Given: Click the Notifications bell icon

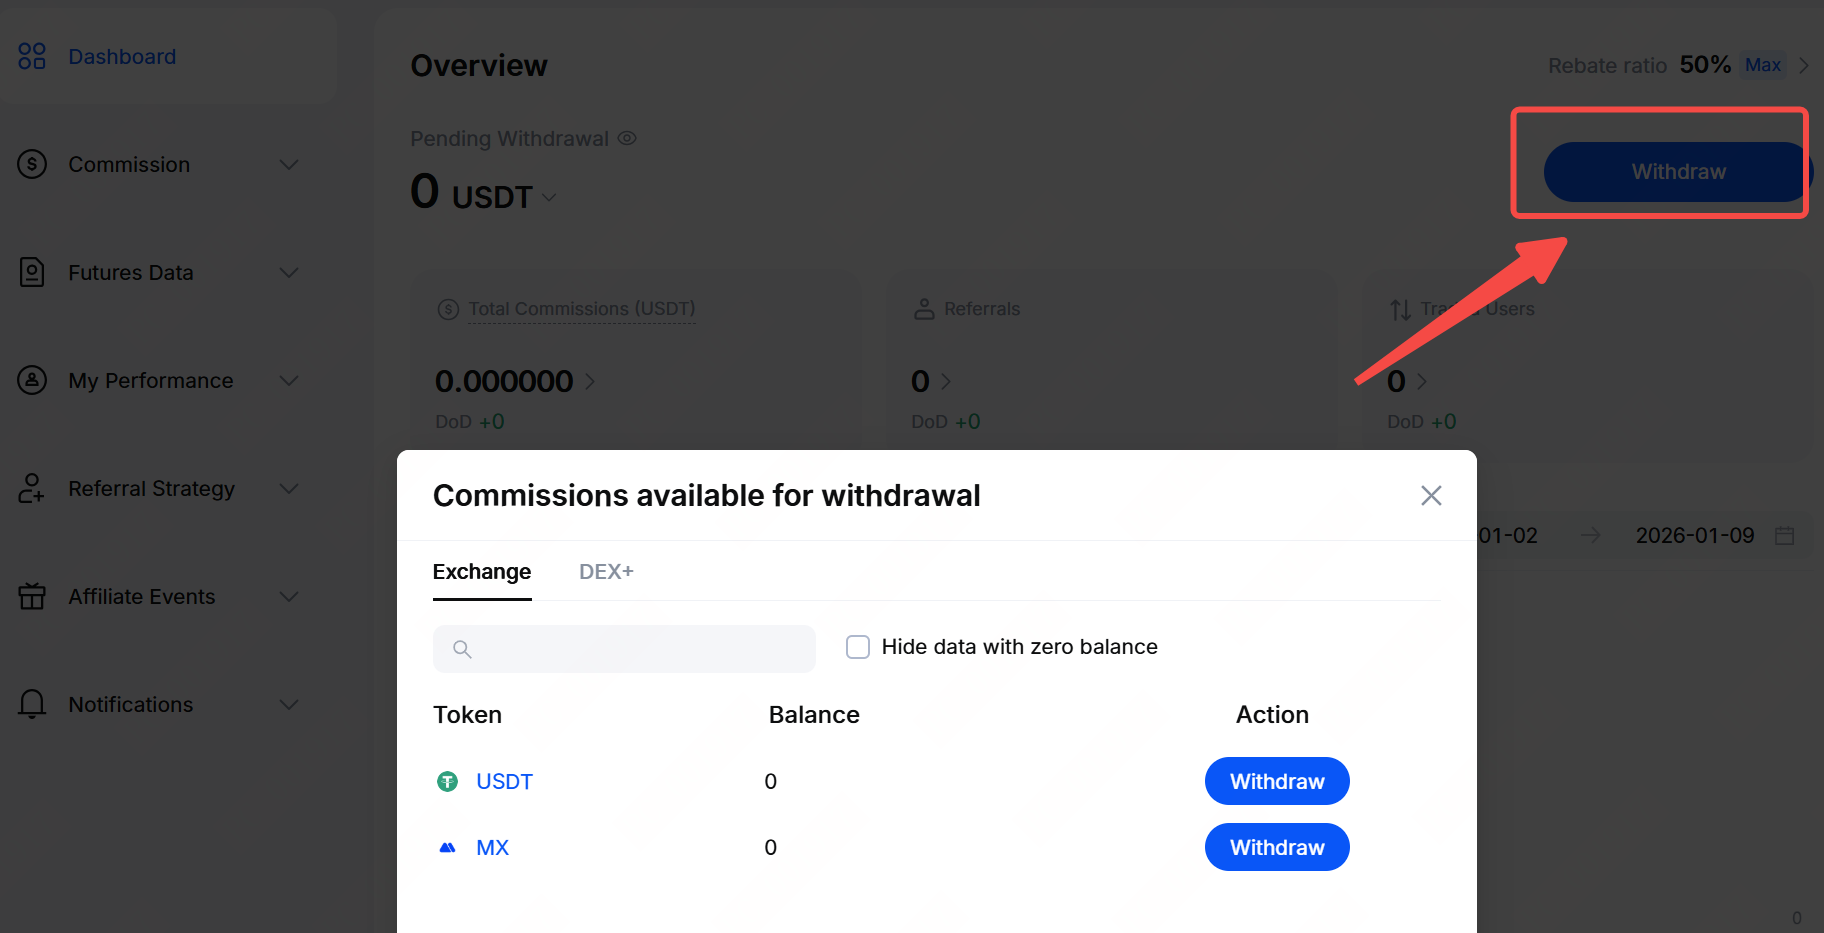Looking at the screenshot, I should point(32,704).
